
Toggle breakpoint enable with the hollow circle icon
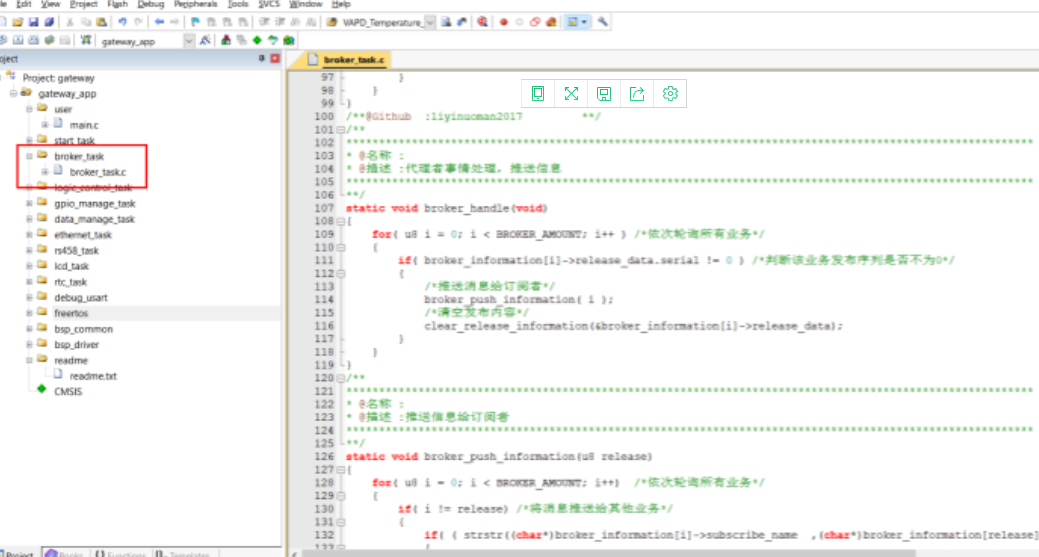point(520,22)
